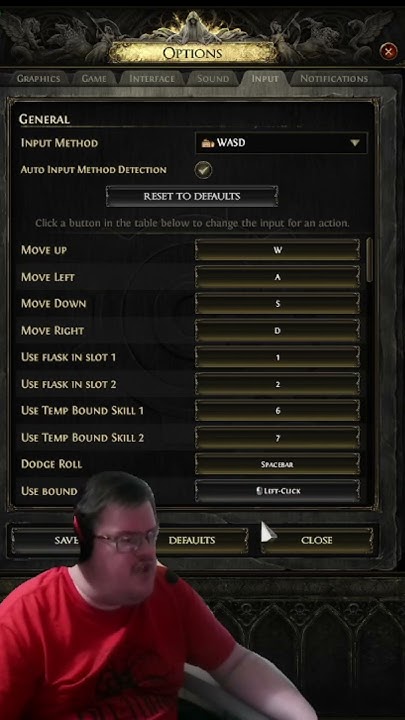Rebind Move Left key A

(277, 277)
